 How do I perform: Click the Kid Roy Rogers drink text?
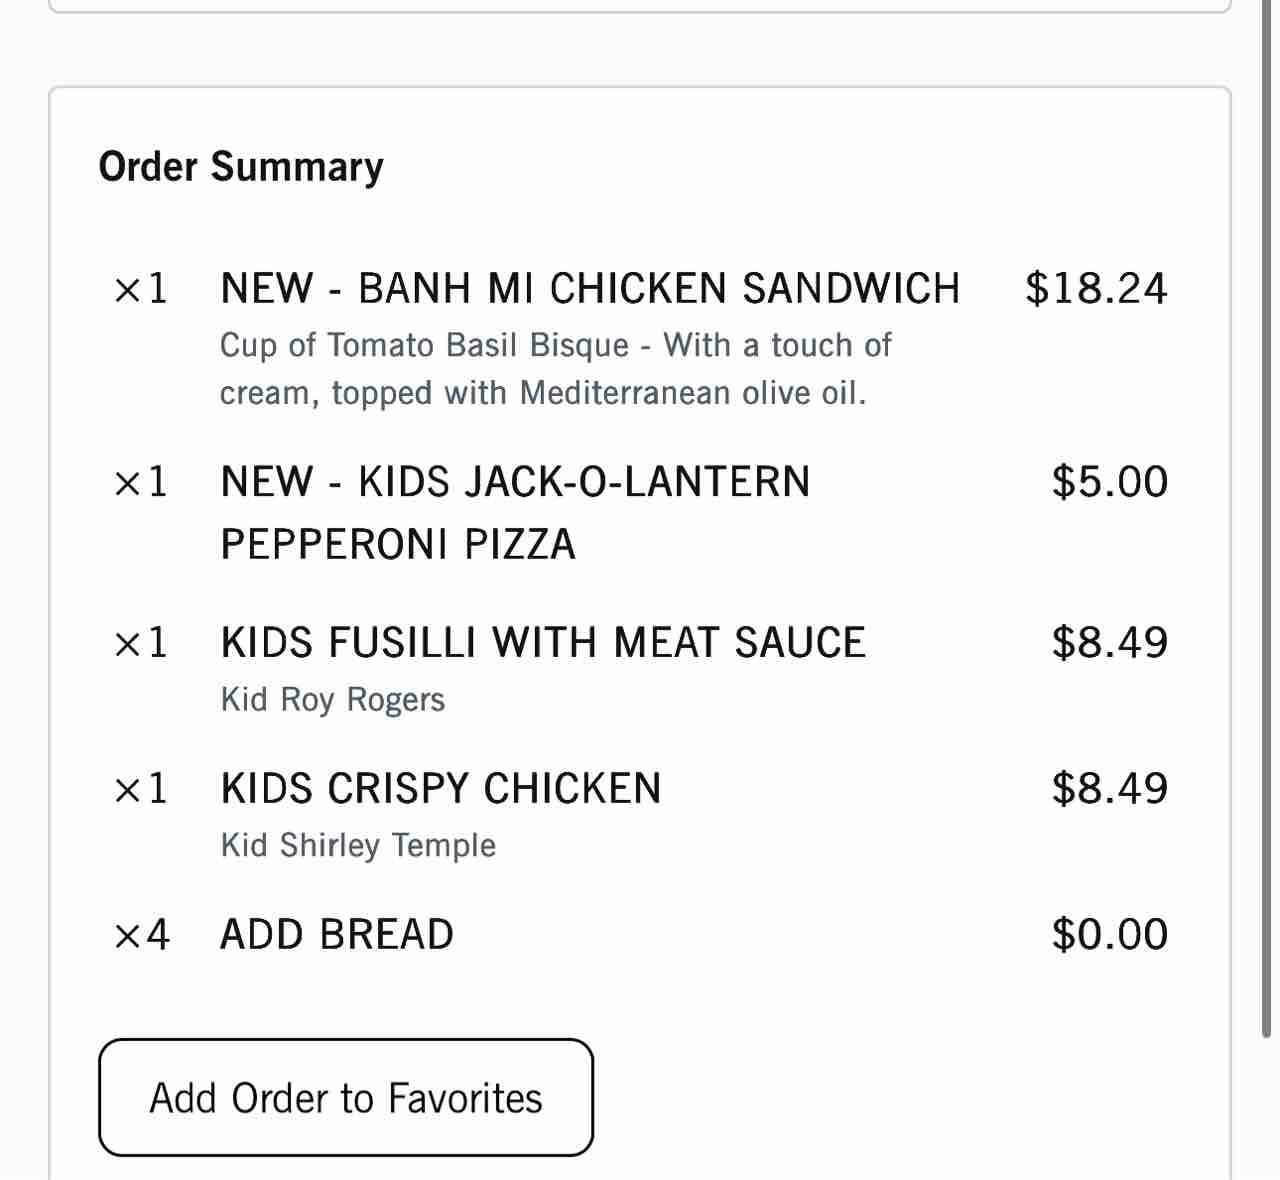333,699
